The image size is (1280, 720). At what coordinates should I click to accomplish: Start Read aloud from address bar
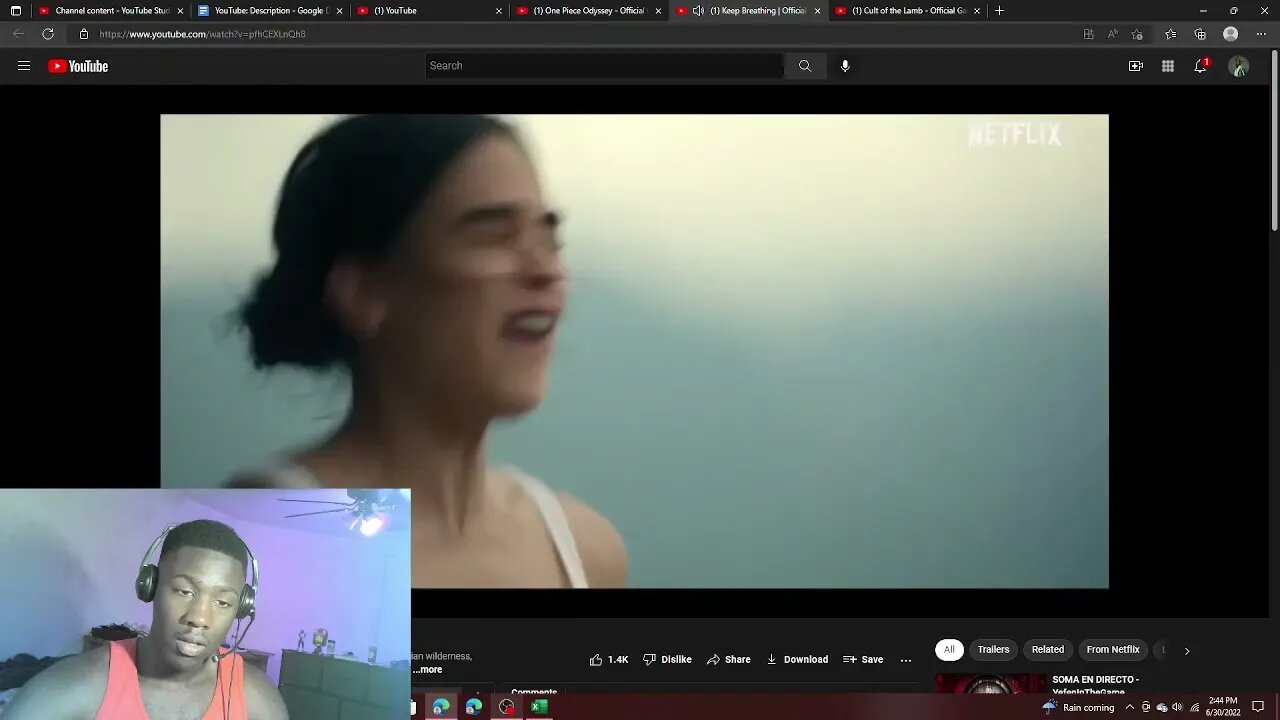[x=1113, y=34]
